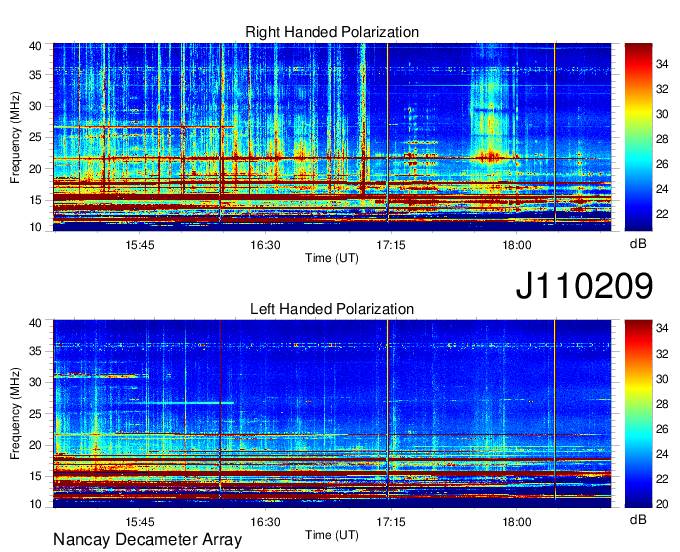Click the 16:30 time tick under Left Handed plot

click(x=265, y=522)
